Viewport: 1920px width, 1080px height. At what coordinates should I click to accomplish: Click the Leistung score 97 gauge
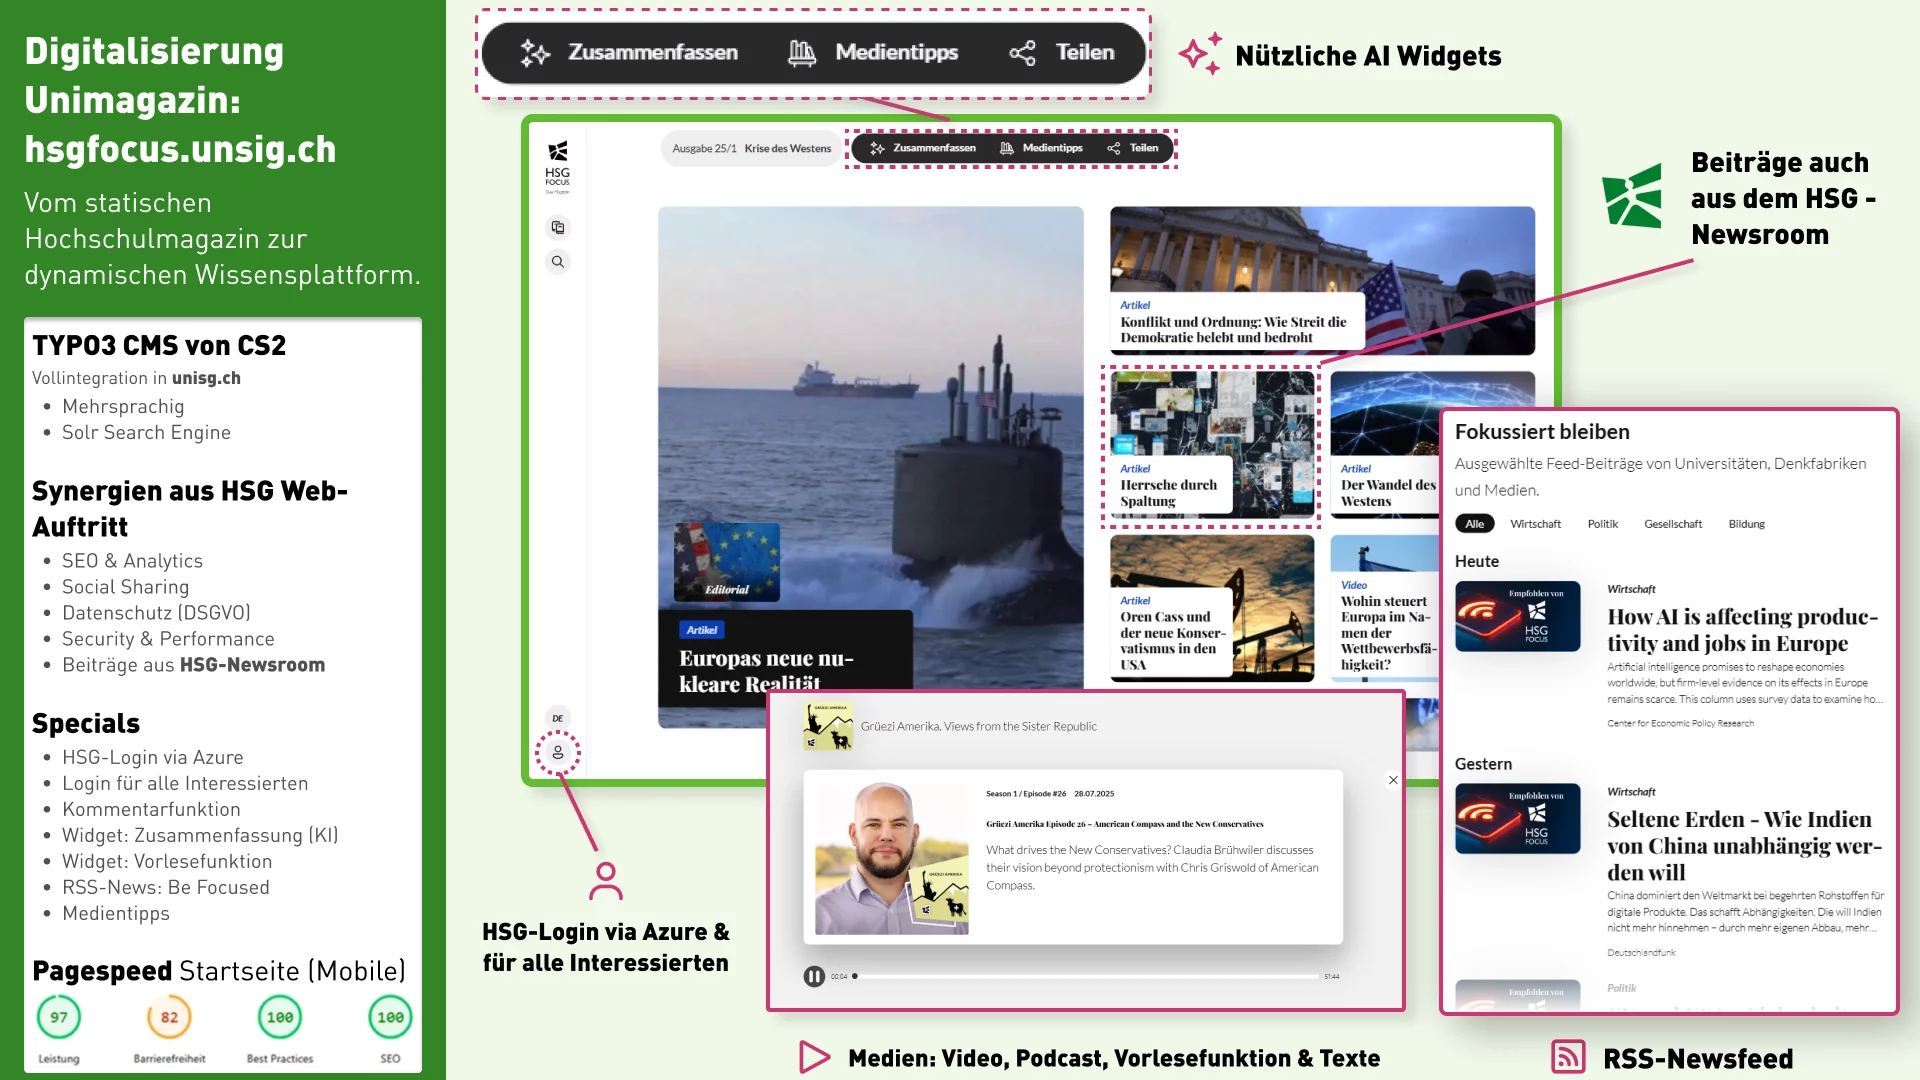(x=59, y=1017)
